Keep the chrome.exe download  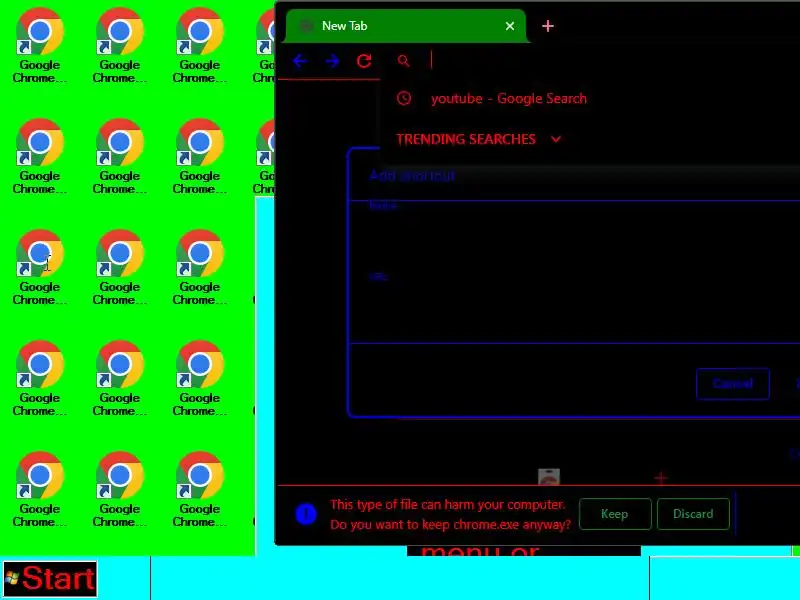click(615, 514)
